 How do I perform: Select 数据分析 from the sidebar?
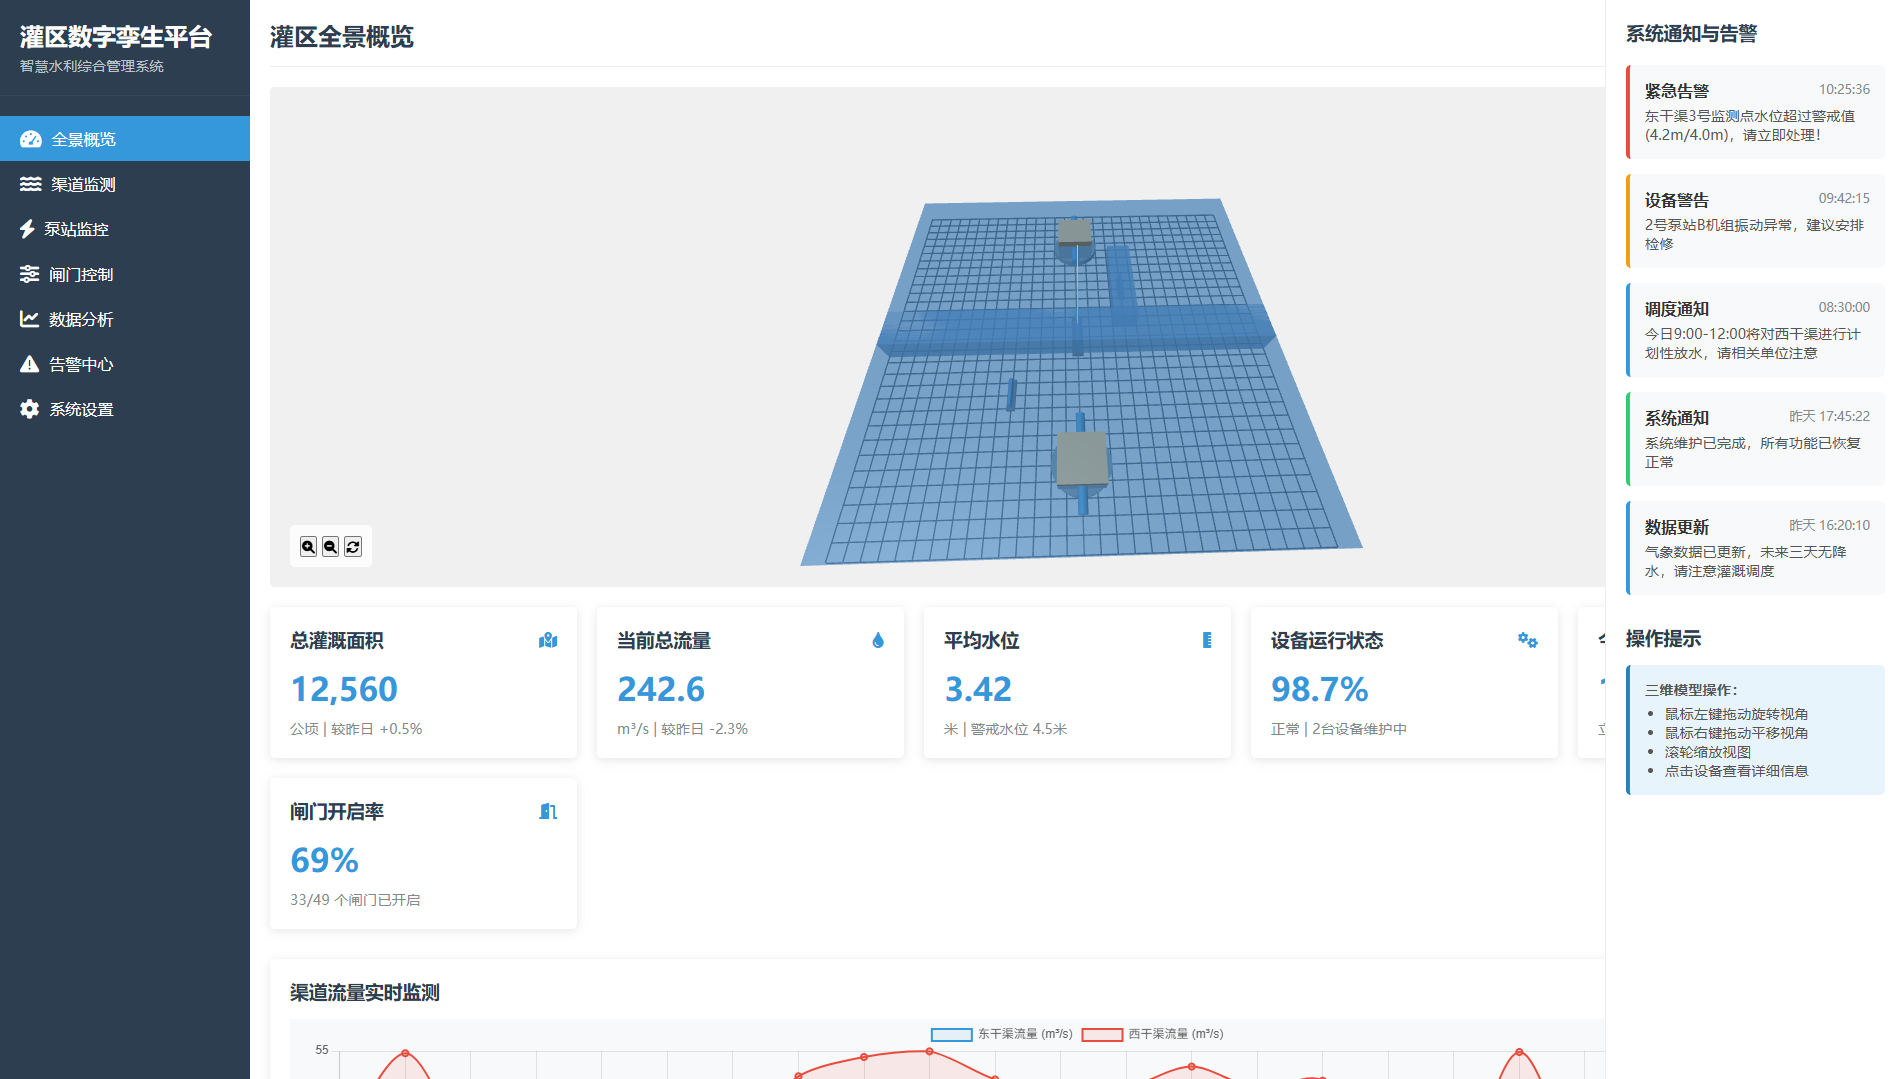(81, 319)
